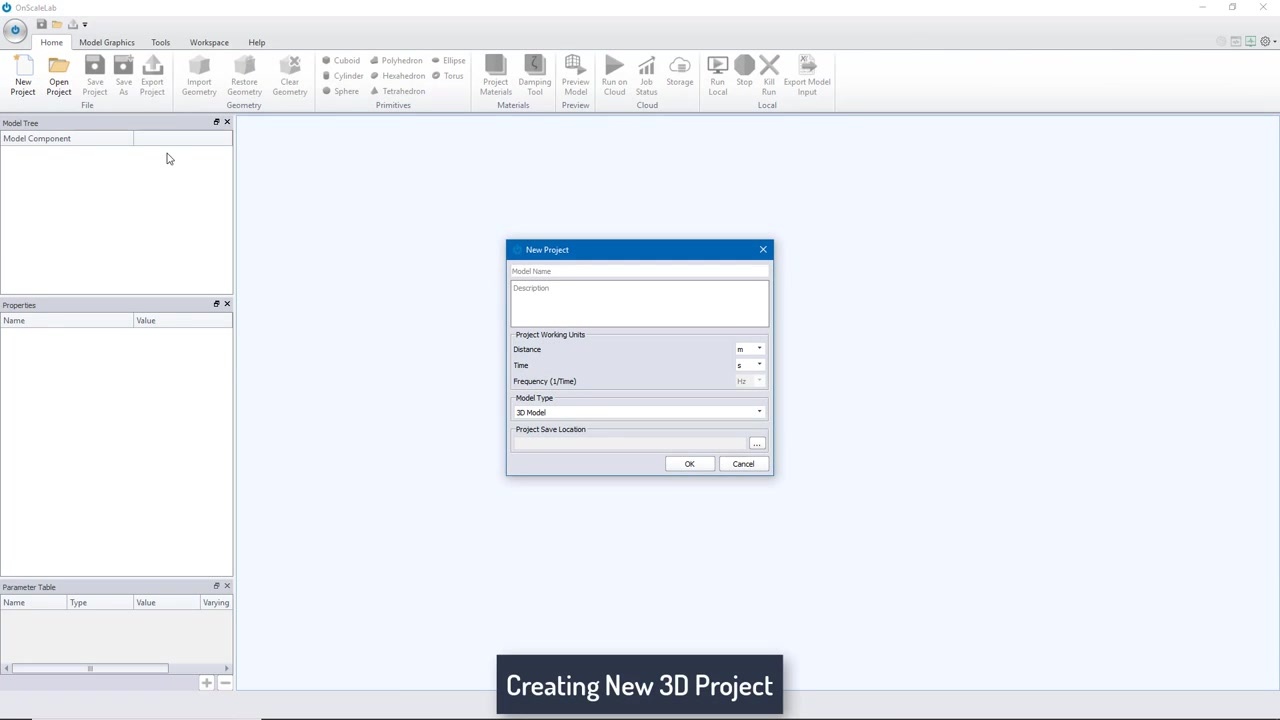1280x720 pixels.
Task: Close the Parameter Table panel
Action: pos(227,586)
